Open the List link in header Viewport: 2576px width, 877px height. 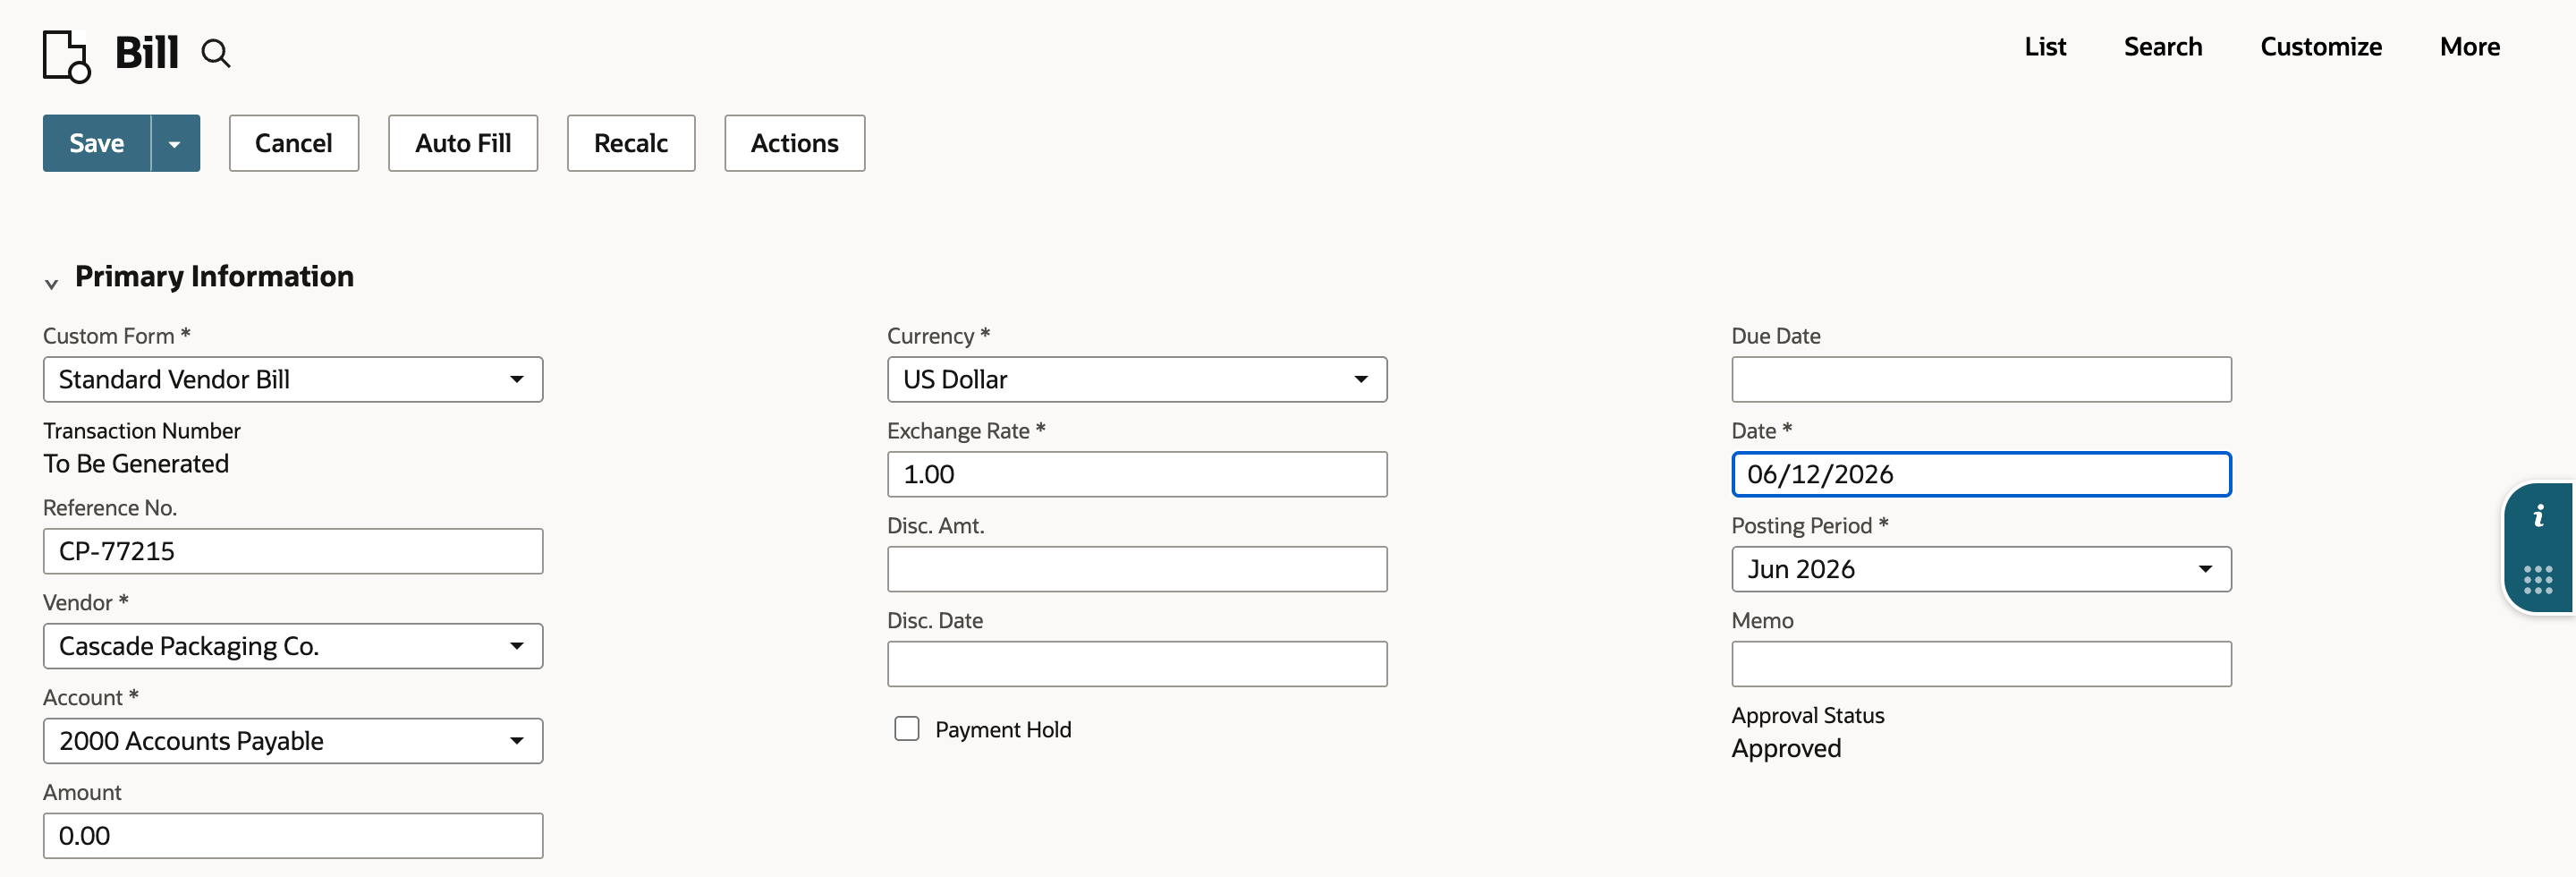(x=2045, y=47)
